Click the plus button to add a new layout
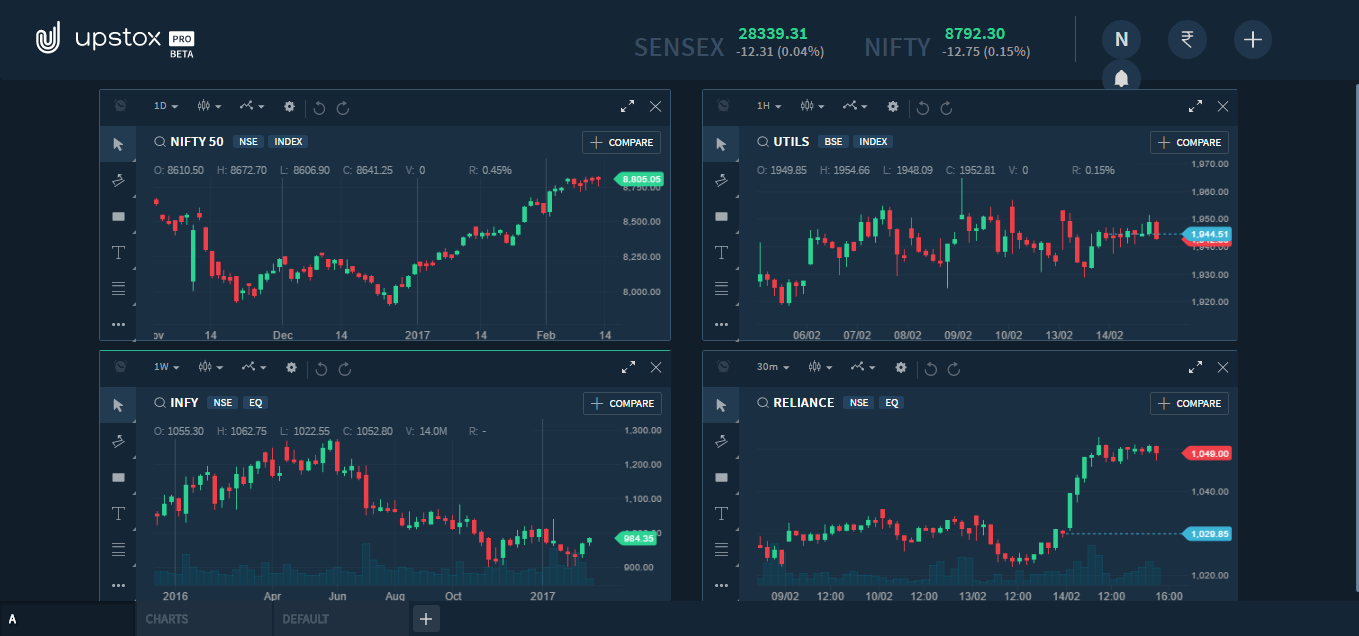The image size is (1359, 636). pos(426,619)
